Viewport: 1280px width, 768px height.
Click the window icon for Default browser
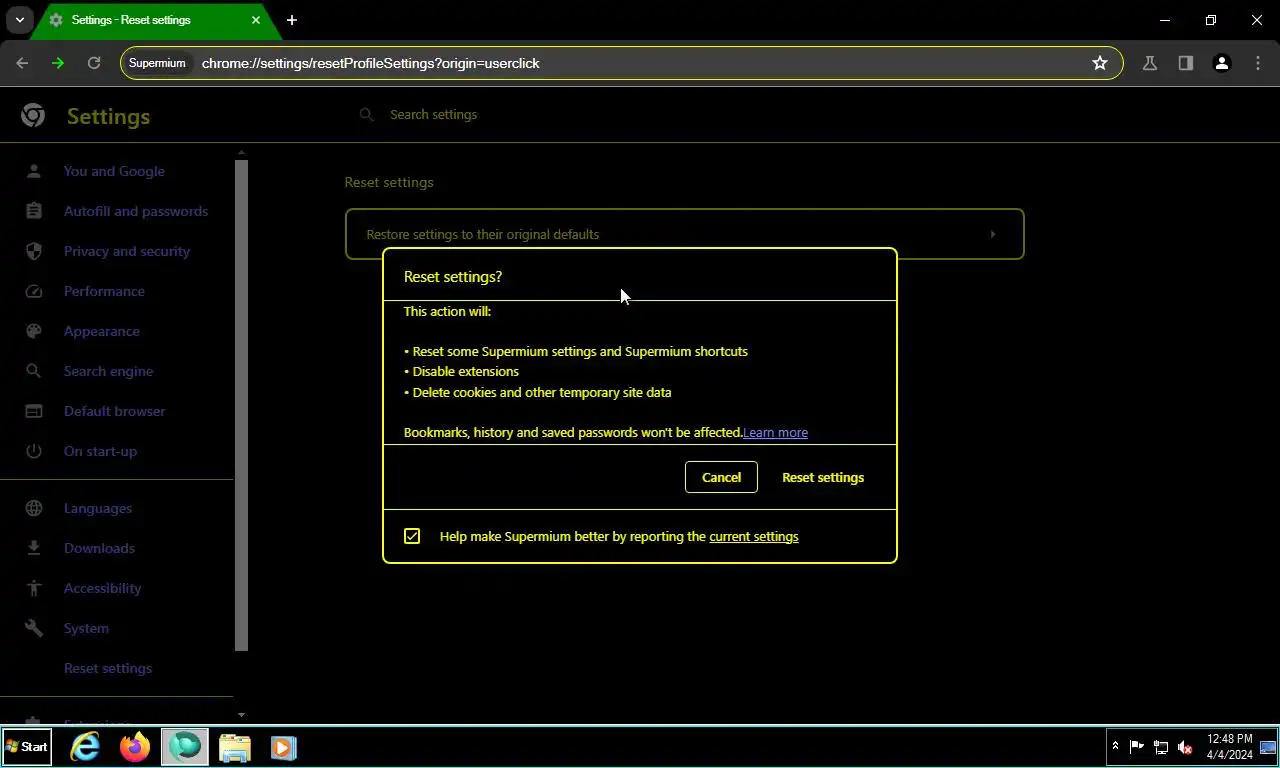tap(34, 411)
